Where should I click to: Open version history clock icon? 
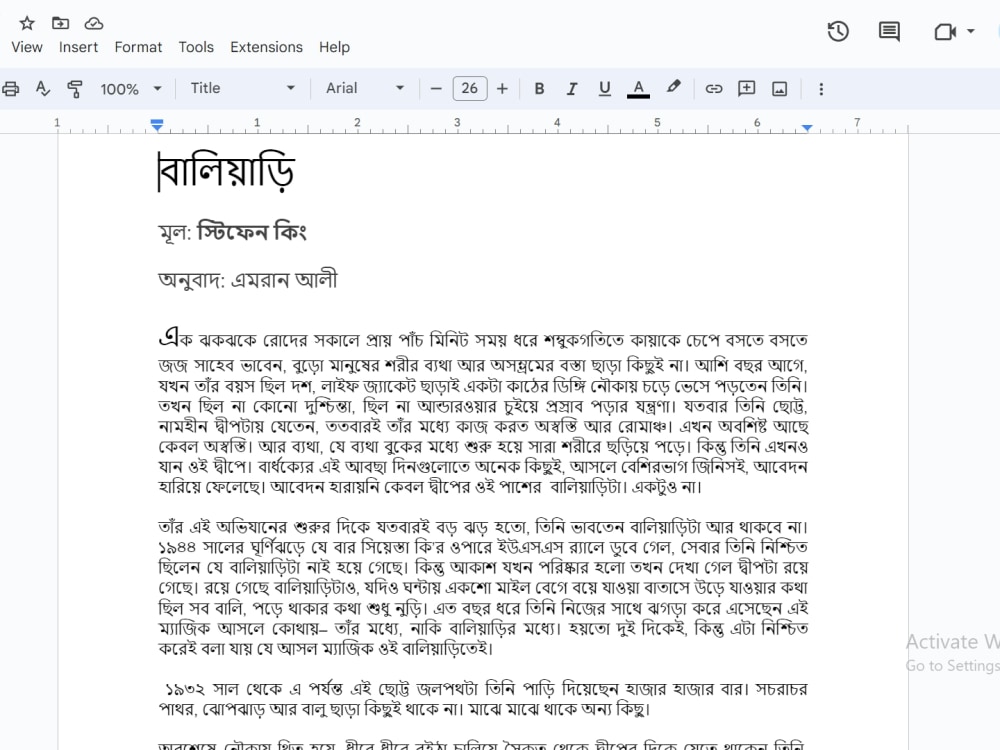[838, 31]
